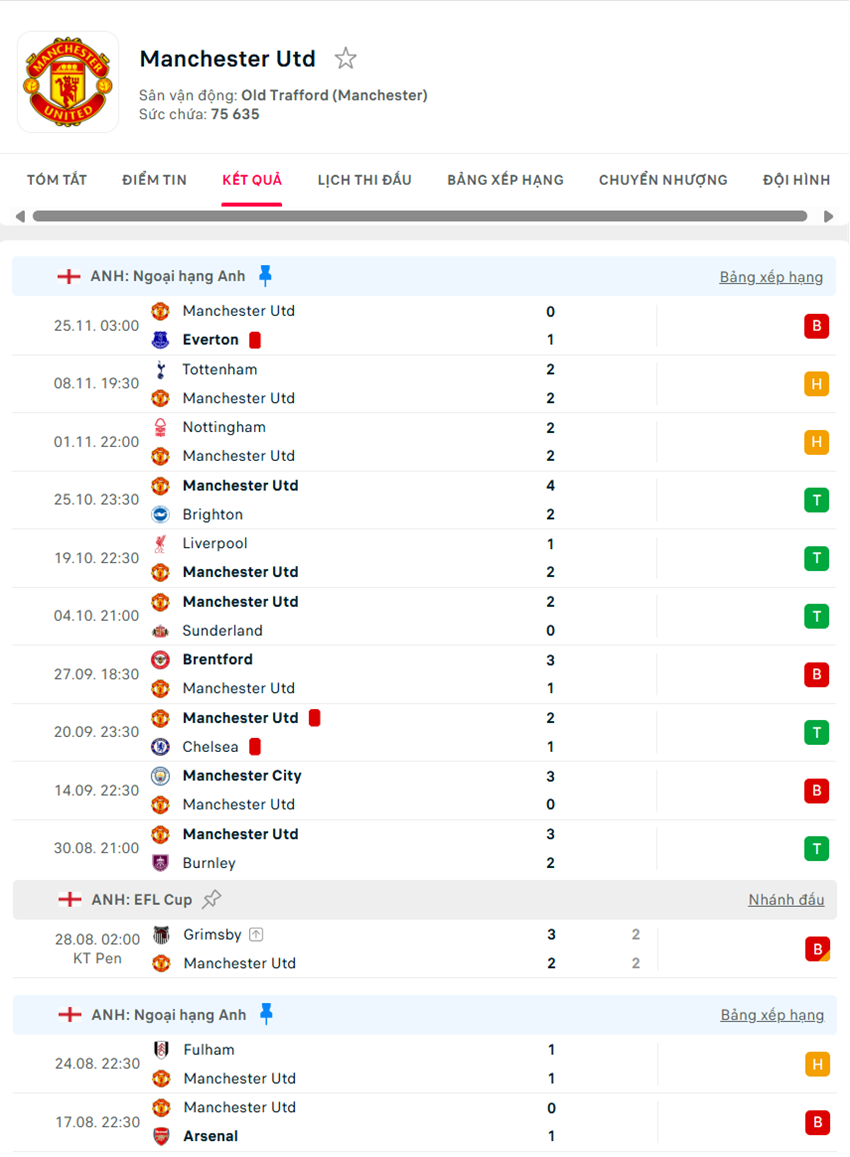Image resolution: width=850 pixels, height=1157 pixels.
Task: Switch to the TÓM TẮT tab
Action: point(57,180)
